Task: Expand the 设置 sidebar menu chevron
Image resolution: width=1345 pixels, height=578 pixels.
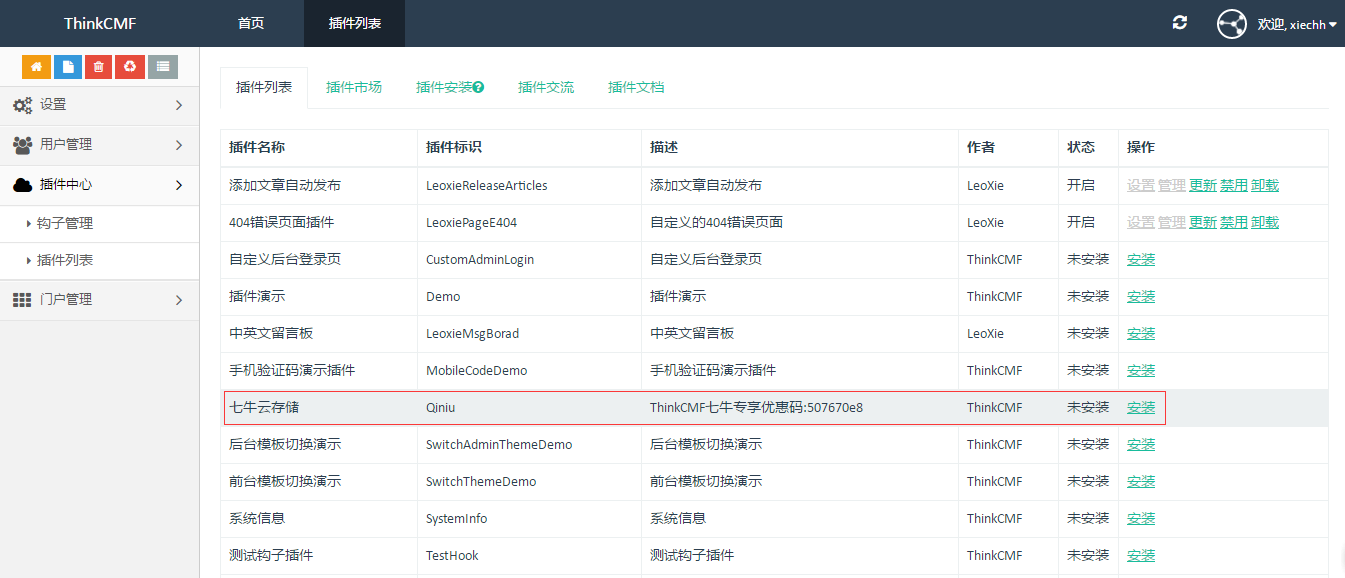Action: pos(179,105)
